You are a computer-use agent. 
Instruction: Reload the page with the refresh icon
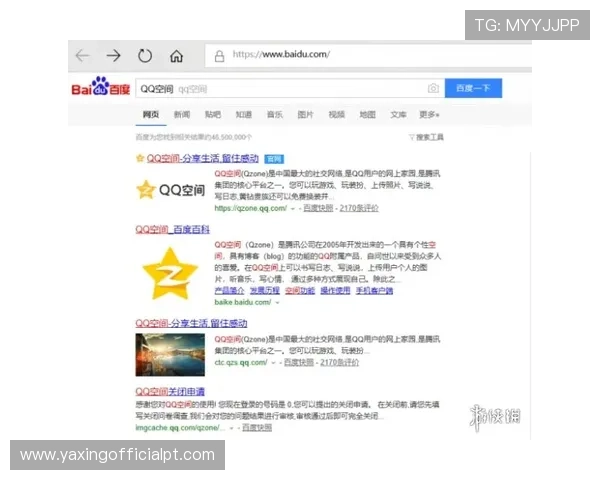pos(145,56)
